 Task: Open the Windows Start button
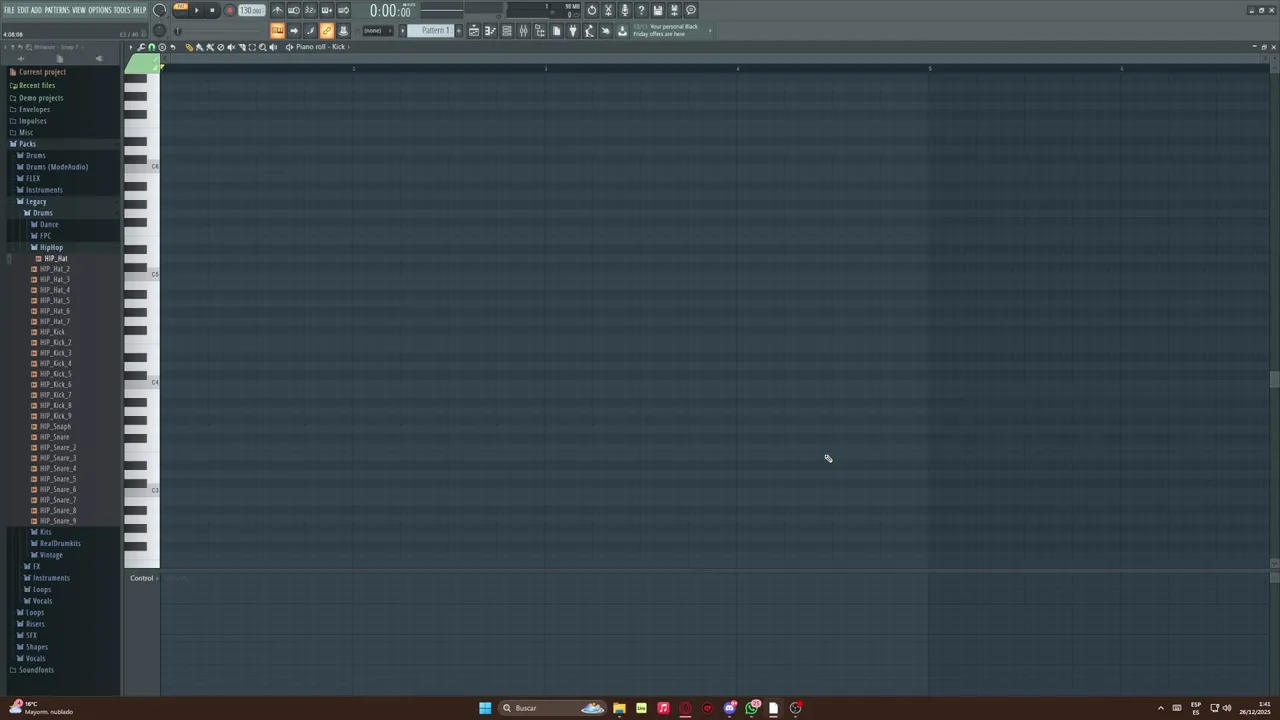[x=485, y=708]
